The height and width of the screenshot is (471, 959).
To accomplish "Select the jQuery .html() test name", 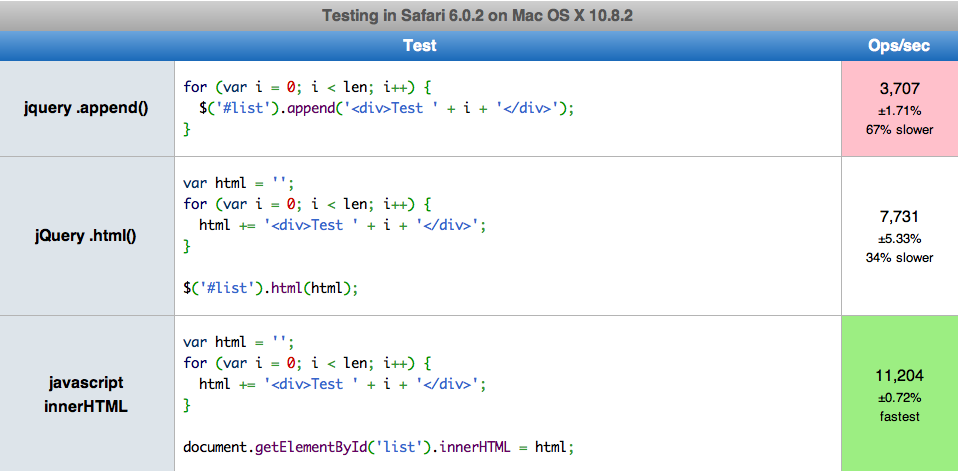I will coord(86,236).
